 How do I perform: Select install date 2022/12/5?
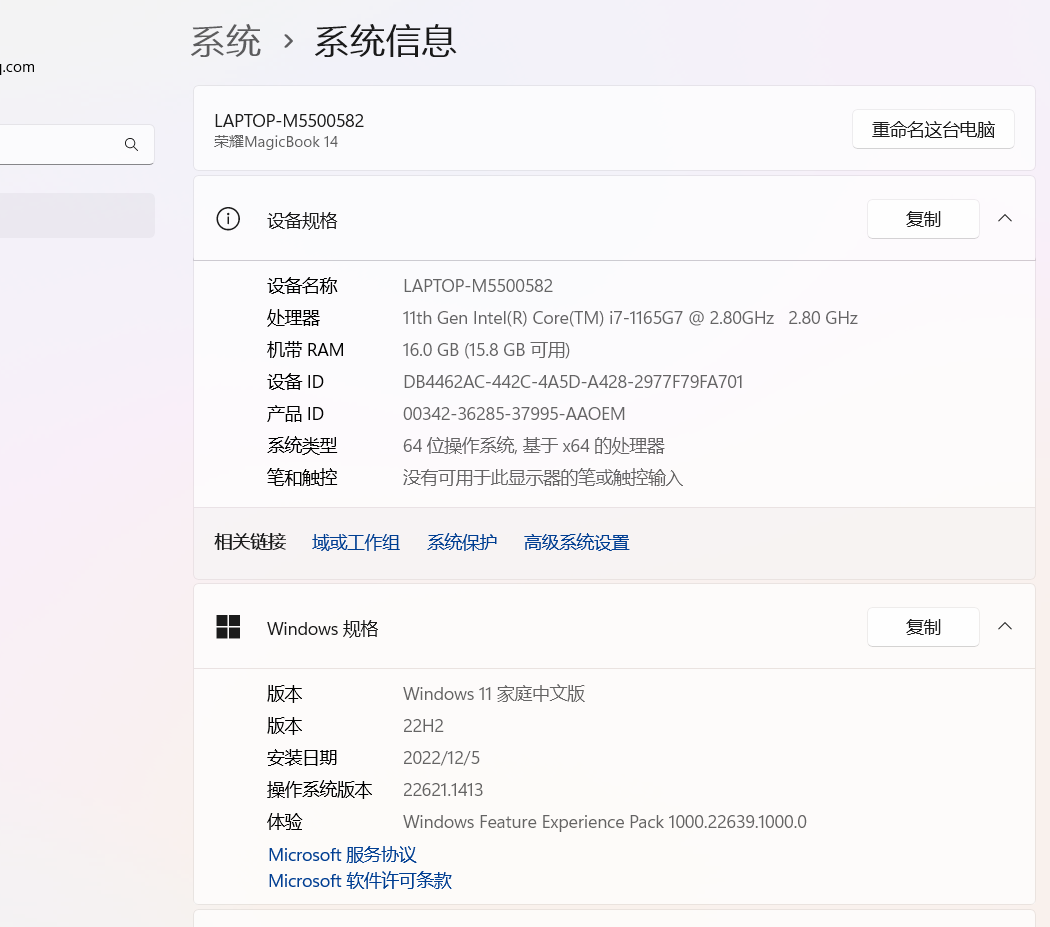tap(441, 758)
